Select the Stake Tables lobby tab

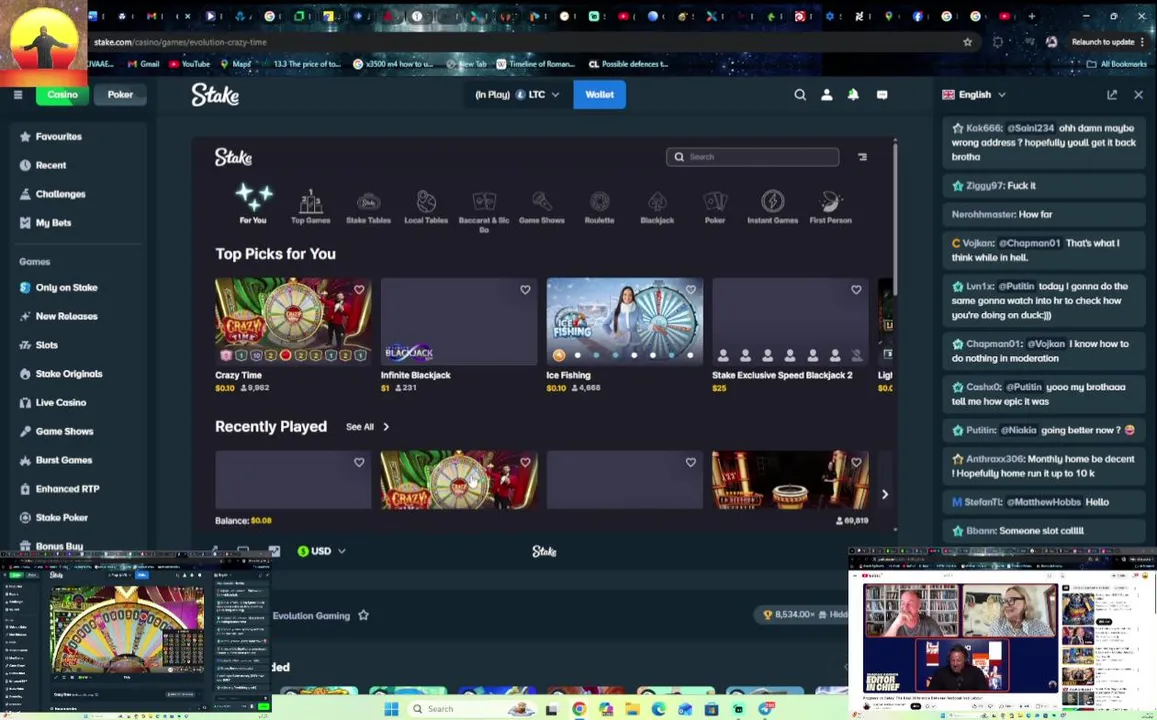pyautogui.click(x=368, y=207)
